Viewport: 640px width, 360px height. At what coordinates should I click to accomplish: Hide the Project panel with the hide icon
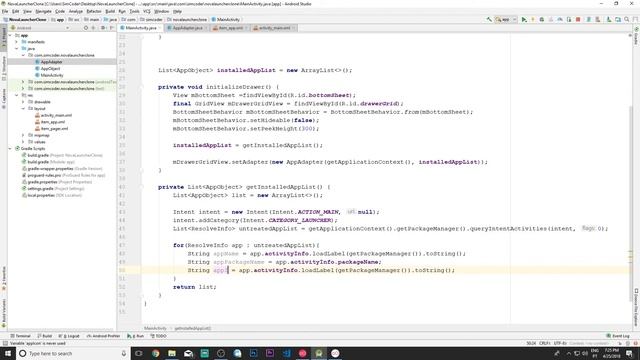click(x=112, y=28)
